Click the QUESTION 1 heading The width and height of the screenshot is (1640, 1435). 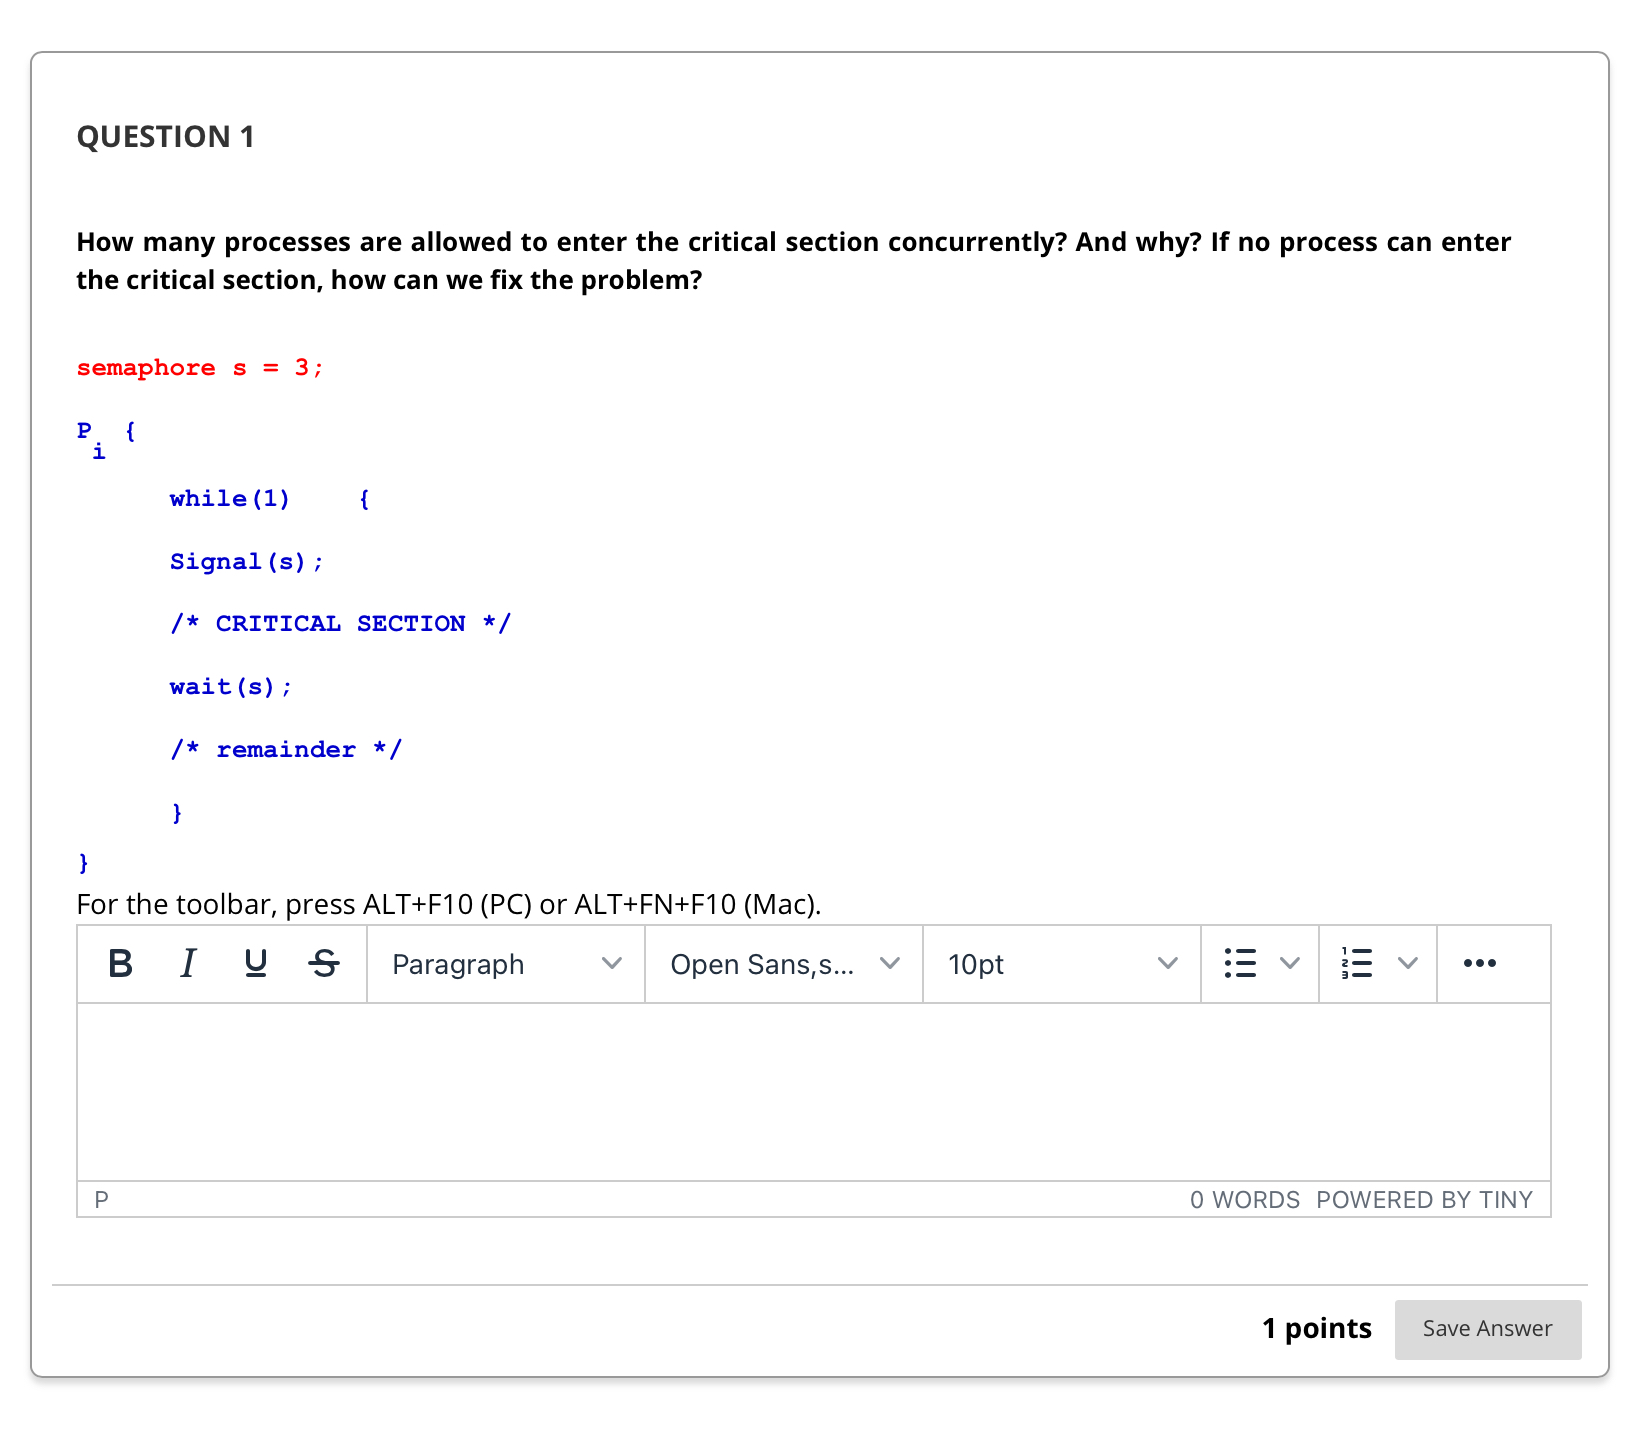pyautogui.click(x=165, y=136)
